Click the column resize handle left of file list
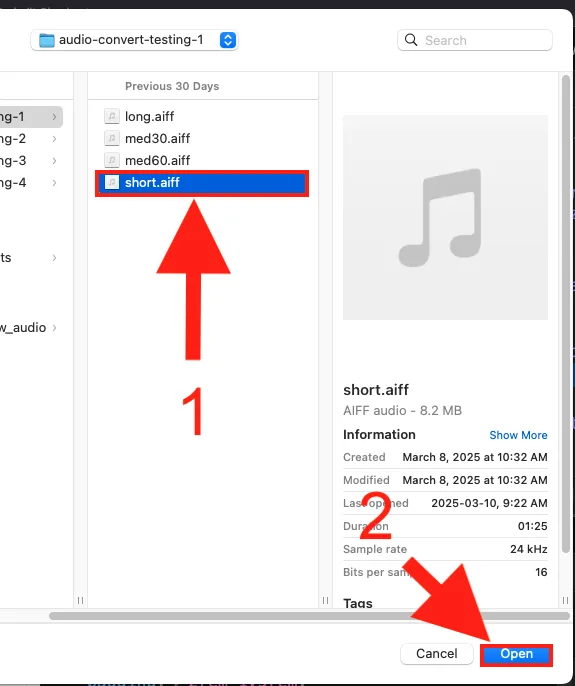The width and height of the screenshot is (575, 686). tap(80, 600)
